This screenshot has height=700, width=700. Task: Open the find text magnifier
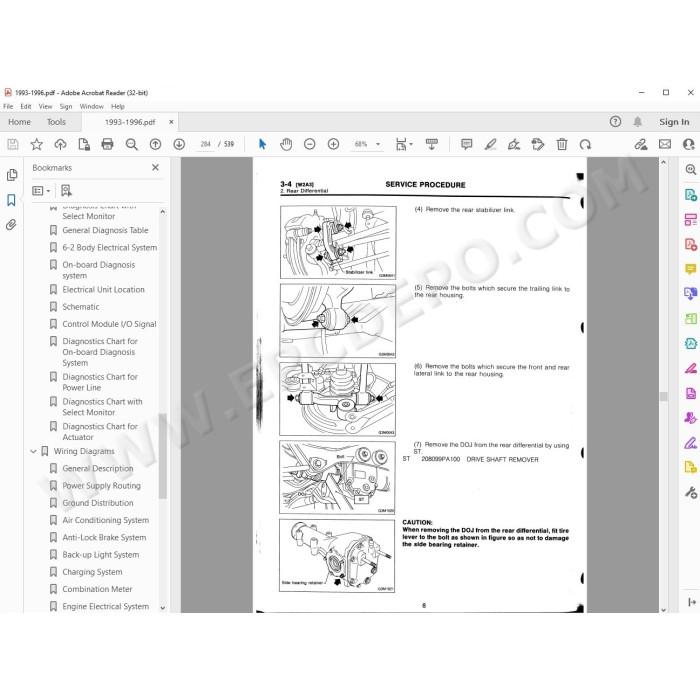point(132,144)
